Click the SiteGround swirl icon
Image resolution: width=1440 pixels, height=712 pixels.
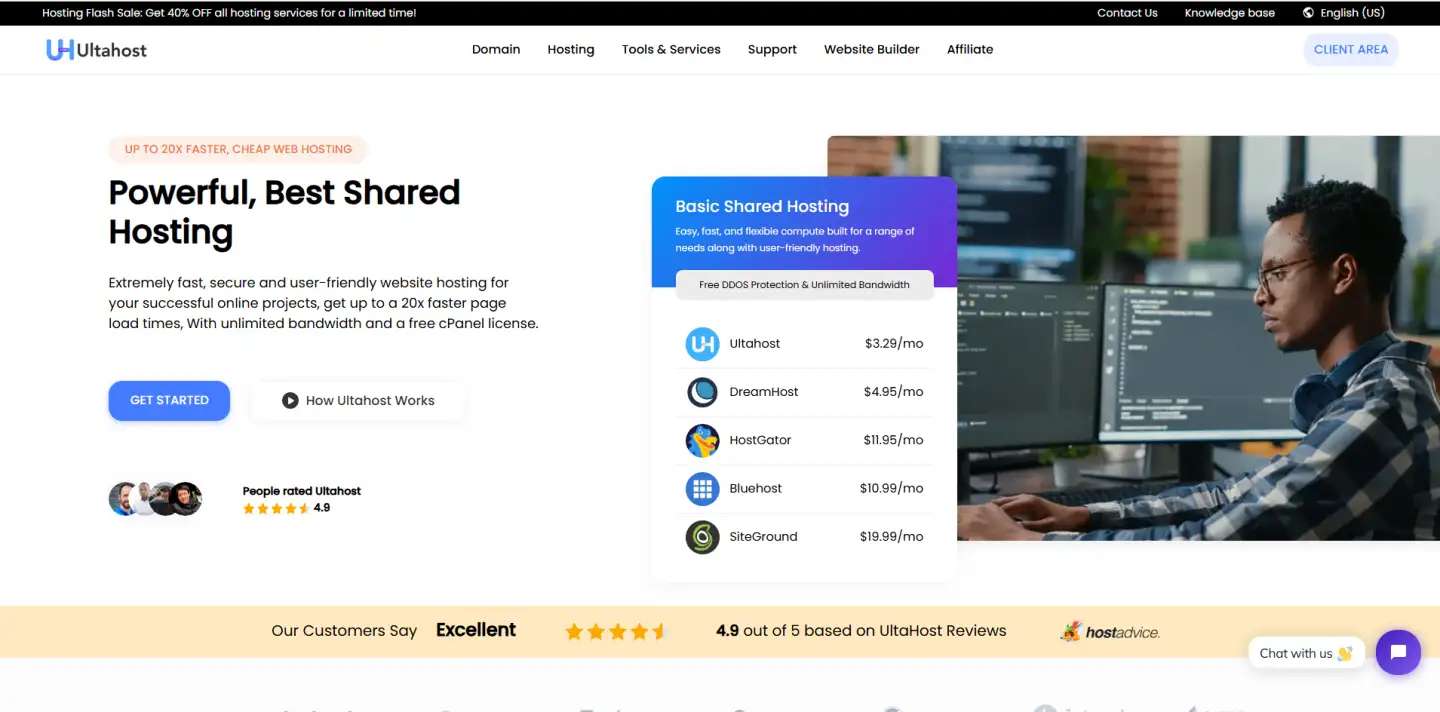702,537
